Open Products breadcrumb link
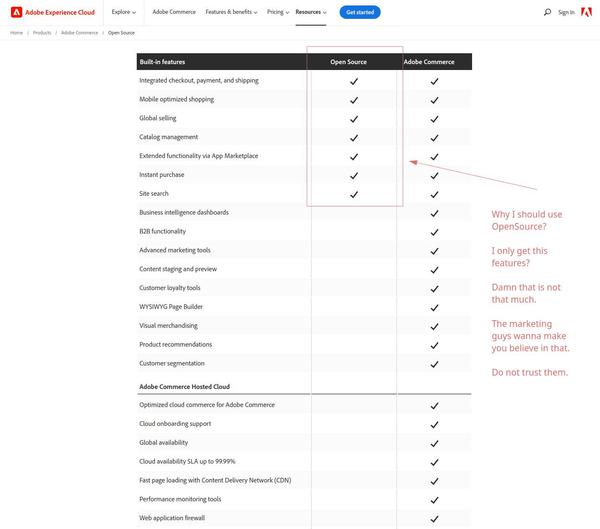 [42, 33]
